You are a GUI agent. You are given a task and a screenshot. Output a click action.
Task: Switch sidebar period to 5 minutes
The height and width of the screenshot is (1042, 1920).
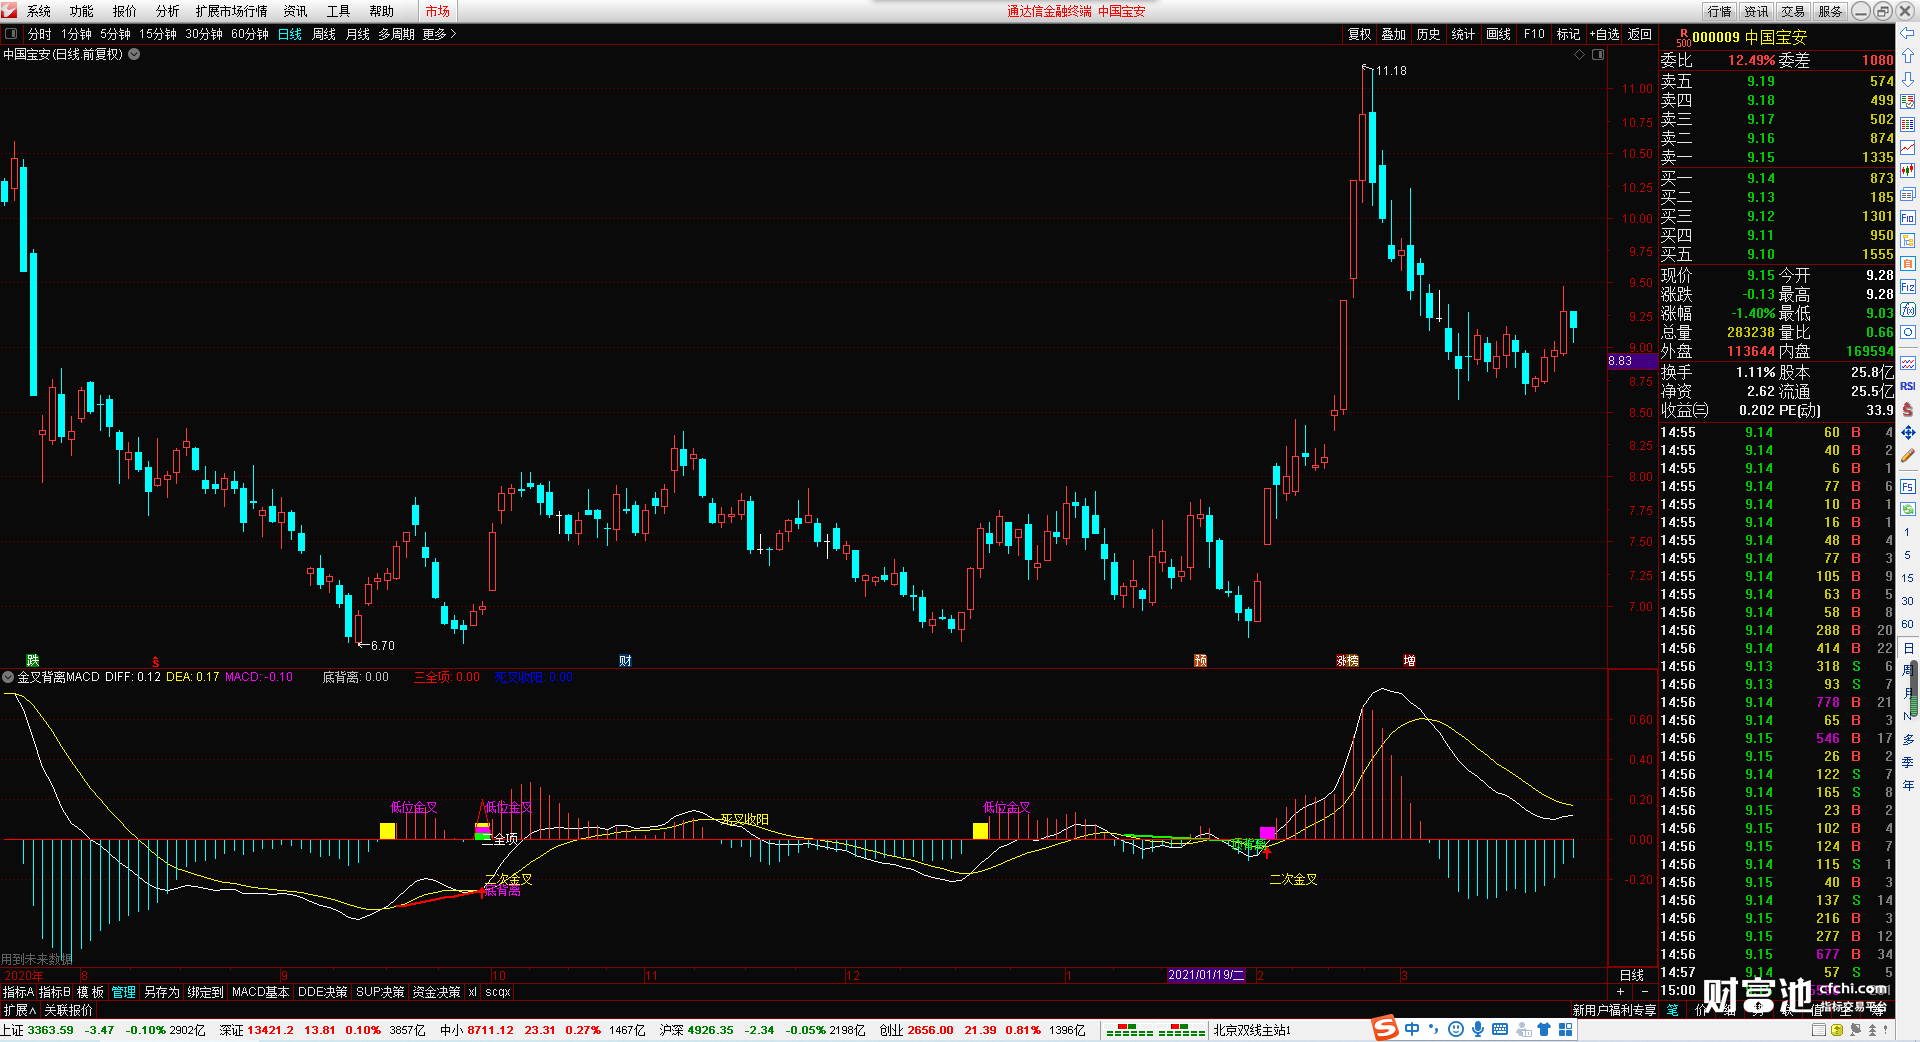pyautogui.click(x=1908, y=555)
